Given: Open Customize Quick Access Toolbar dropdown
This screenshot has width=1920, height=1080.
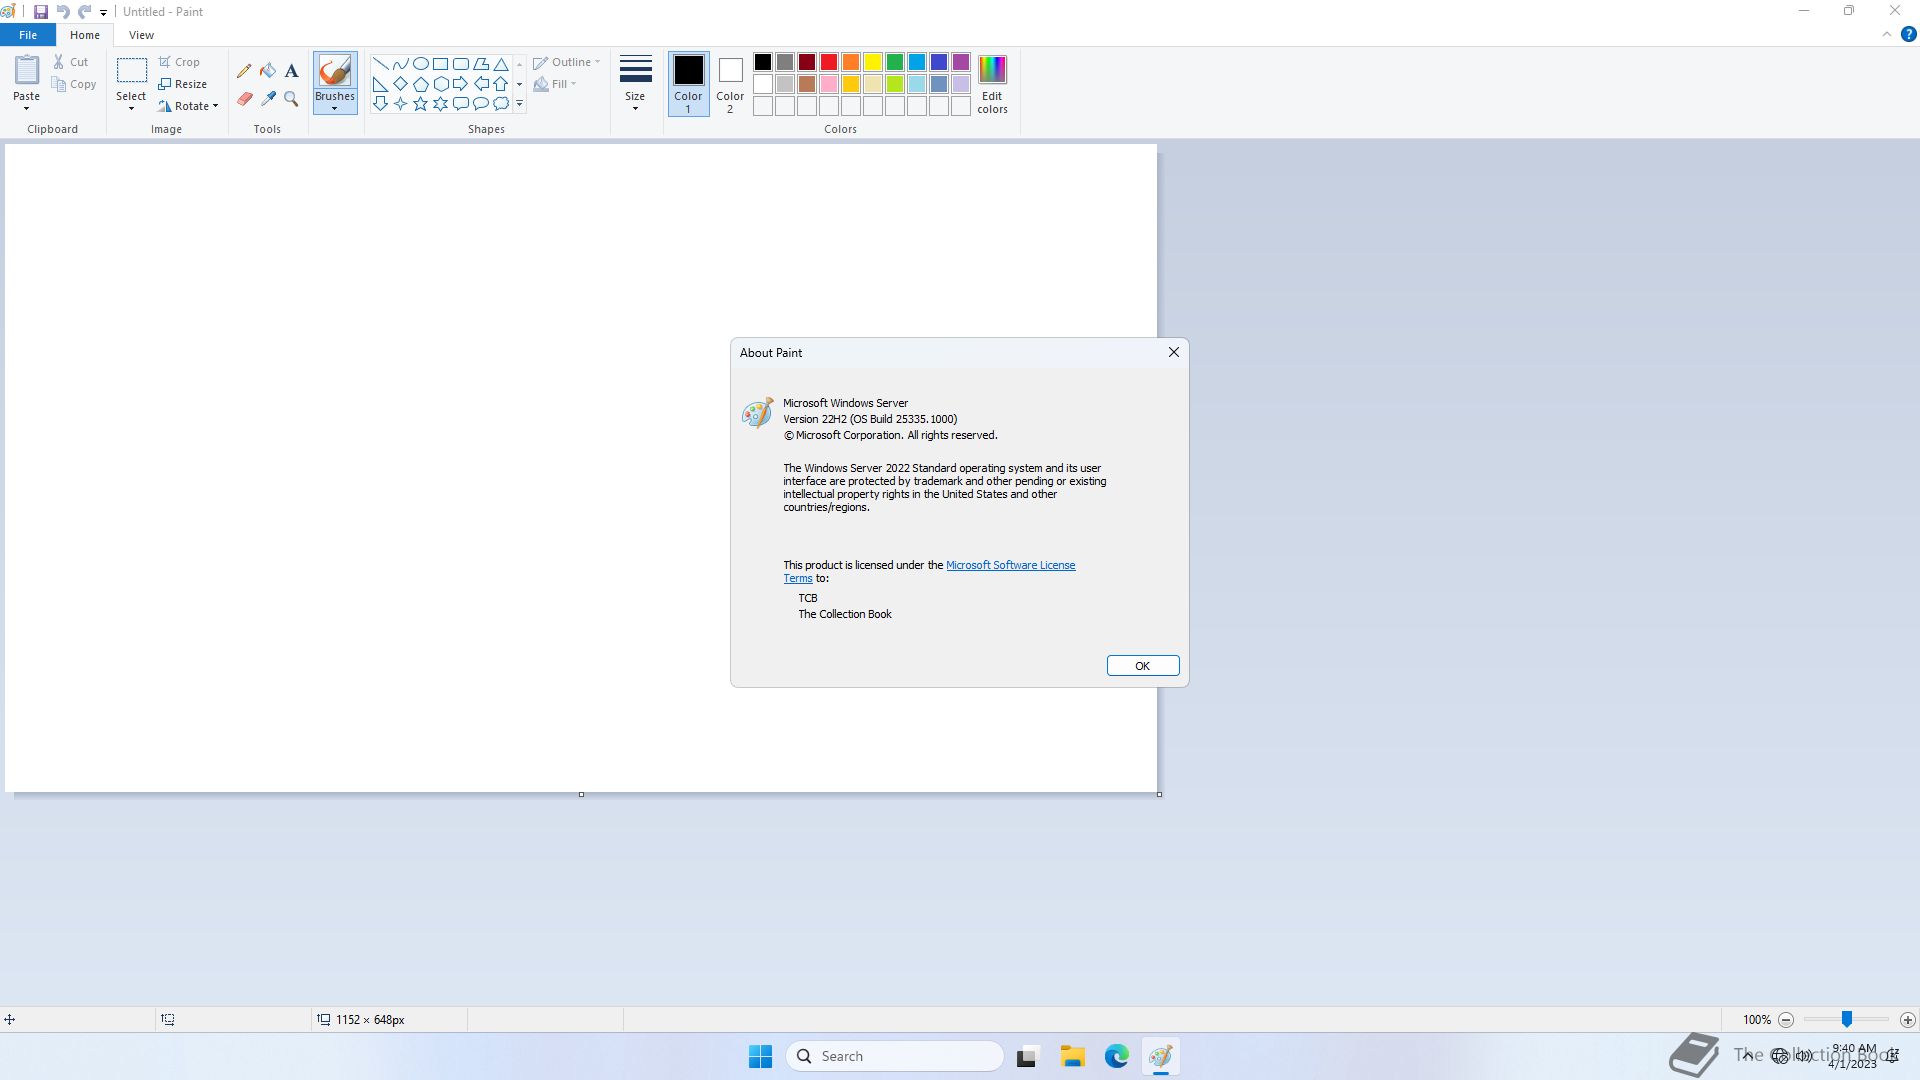Looking at the screenshot, I should 103,13.
